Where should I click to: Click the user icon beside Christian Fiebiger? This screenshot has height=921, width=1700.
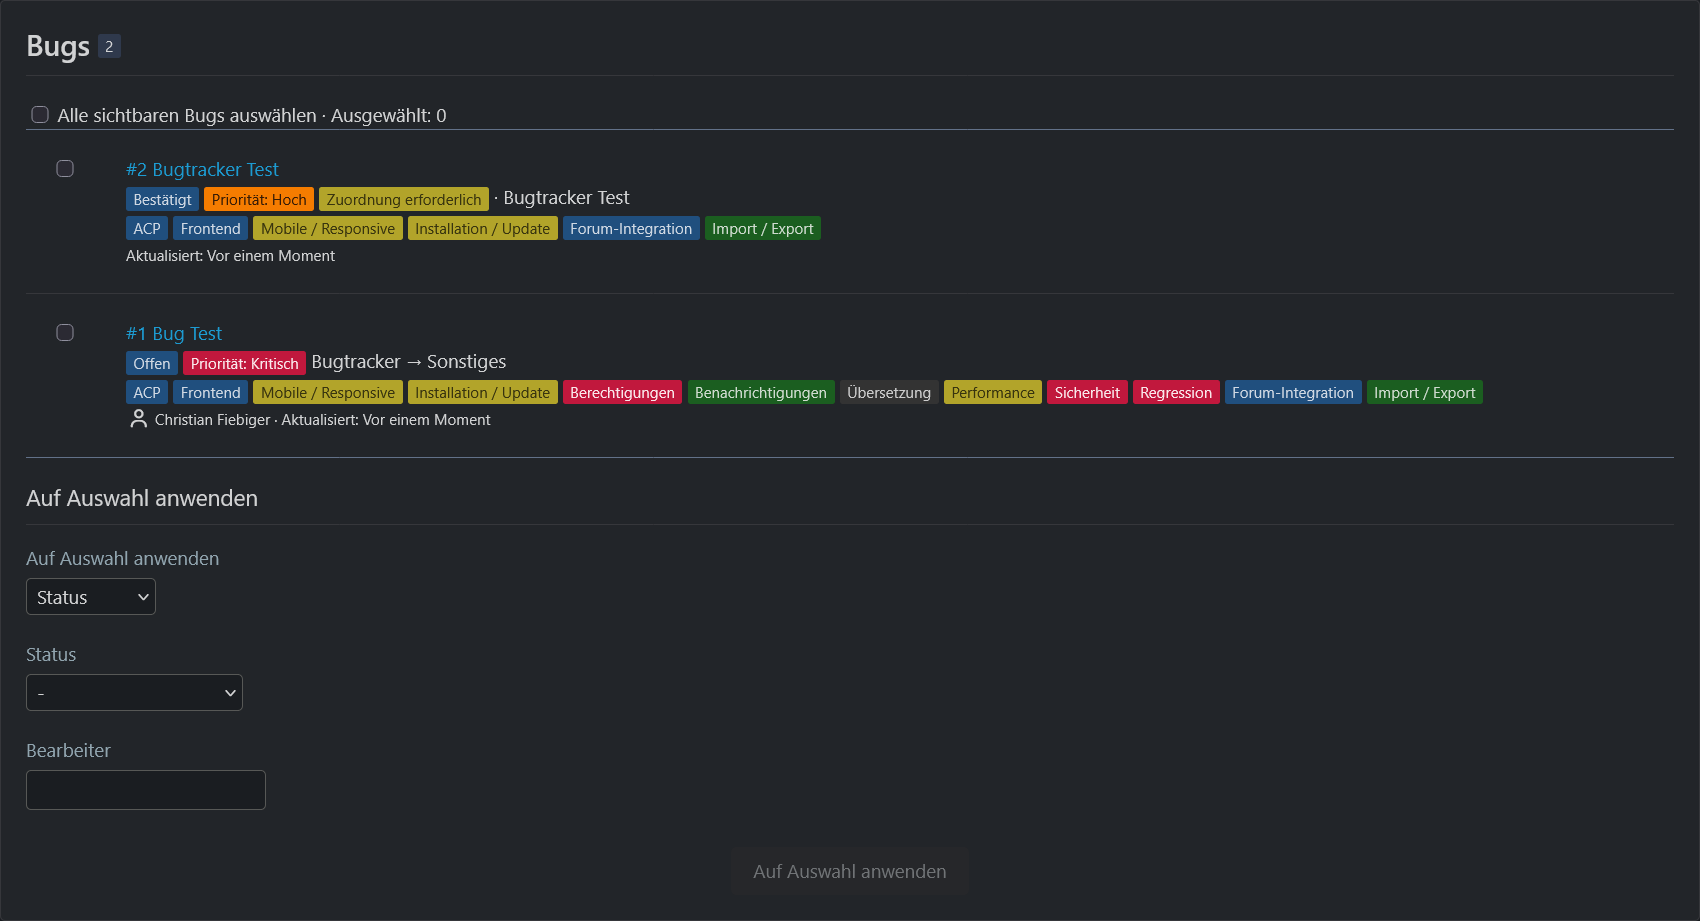click(x=138, y=419)
